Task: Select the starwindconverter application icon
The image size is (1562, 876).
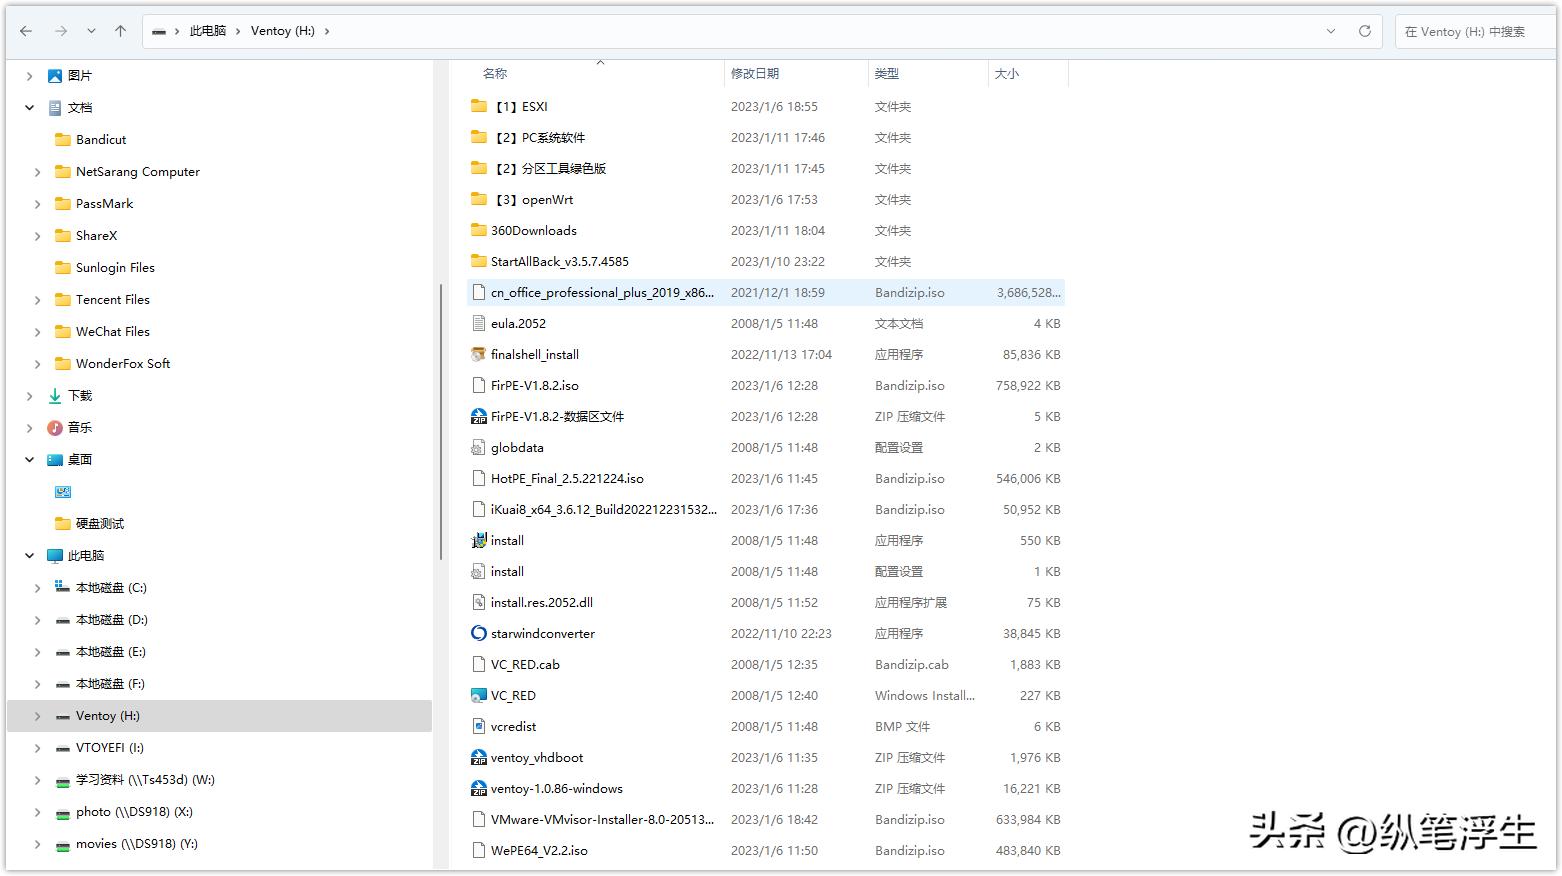Action: [478, 633]
